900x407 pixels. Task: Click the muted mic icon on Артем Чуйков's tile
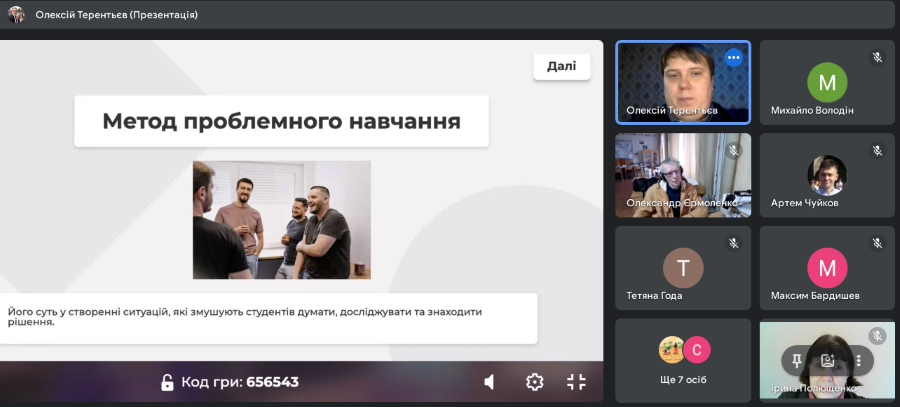(877, 150)
